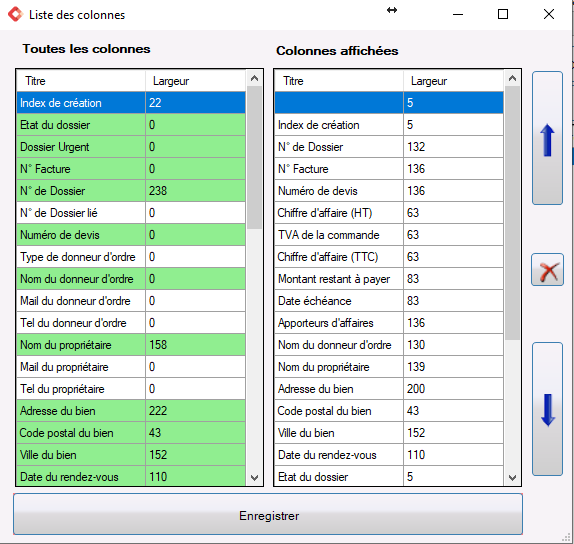Screen dimensions: 574x544
Task: Select 'Mail du propriétaire' row in left list
Action: [131, 366]
